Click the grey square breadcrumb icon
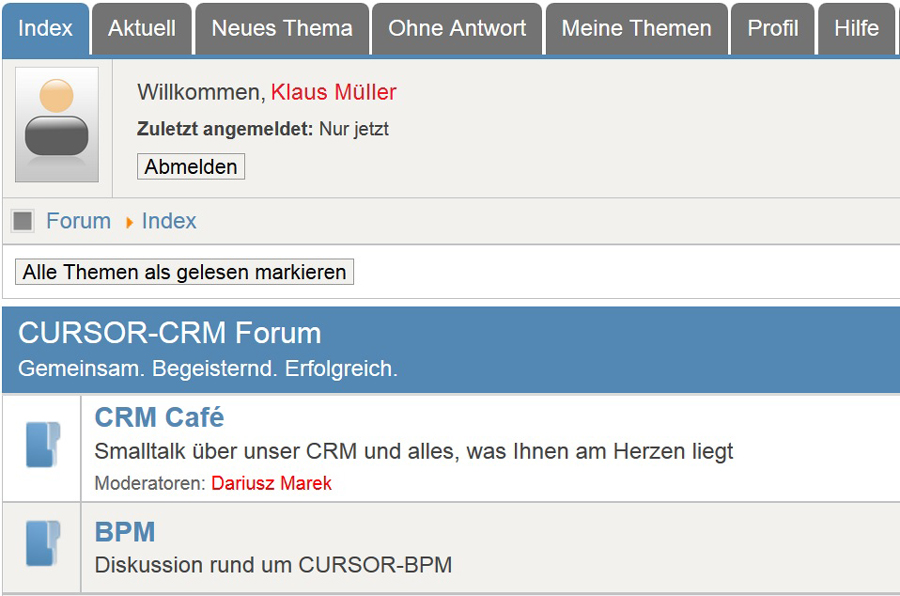Viewport: 900px width, 596px height. (x=23, y=221)
